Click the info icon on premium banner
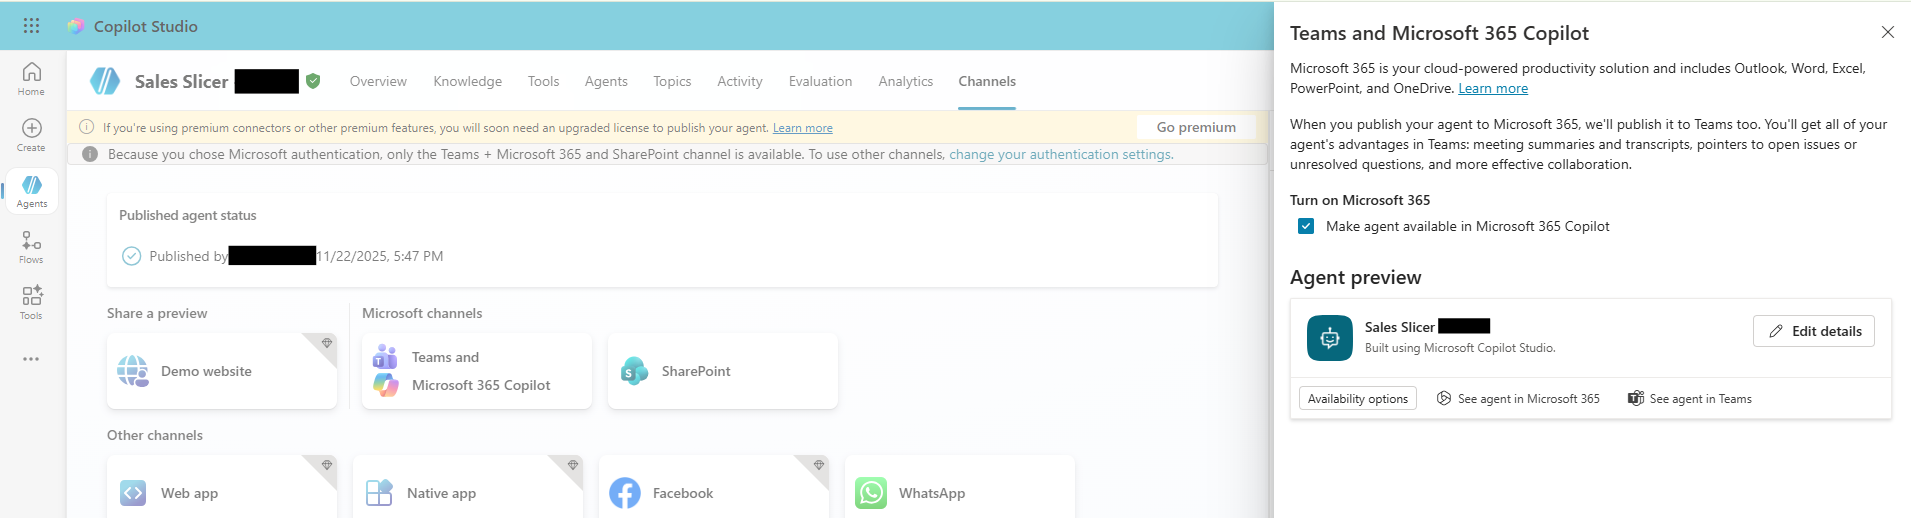Viewport: 1911px width, 518px height. (x=87, y=127)
